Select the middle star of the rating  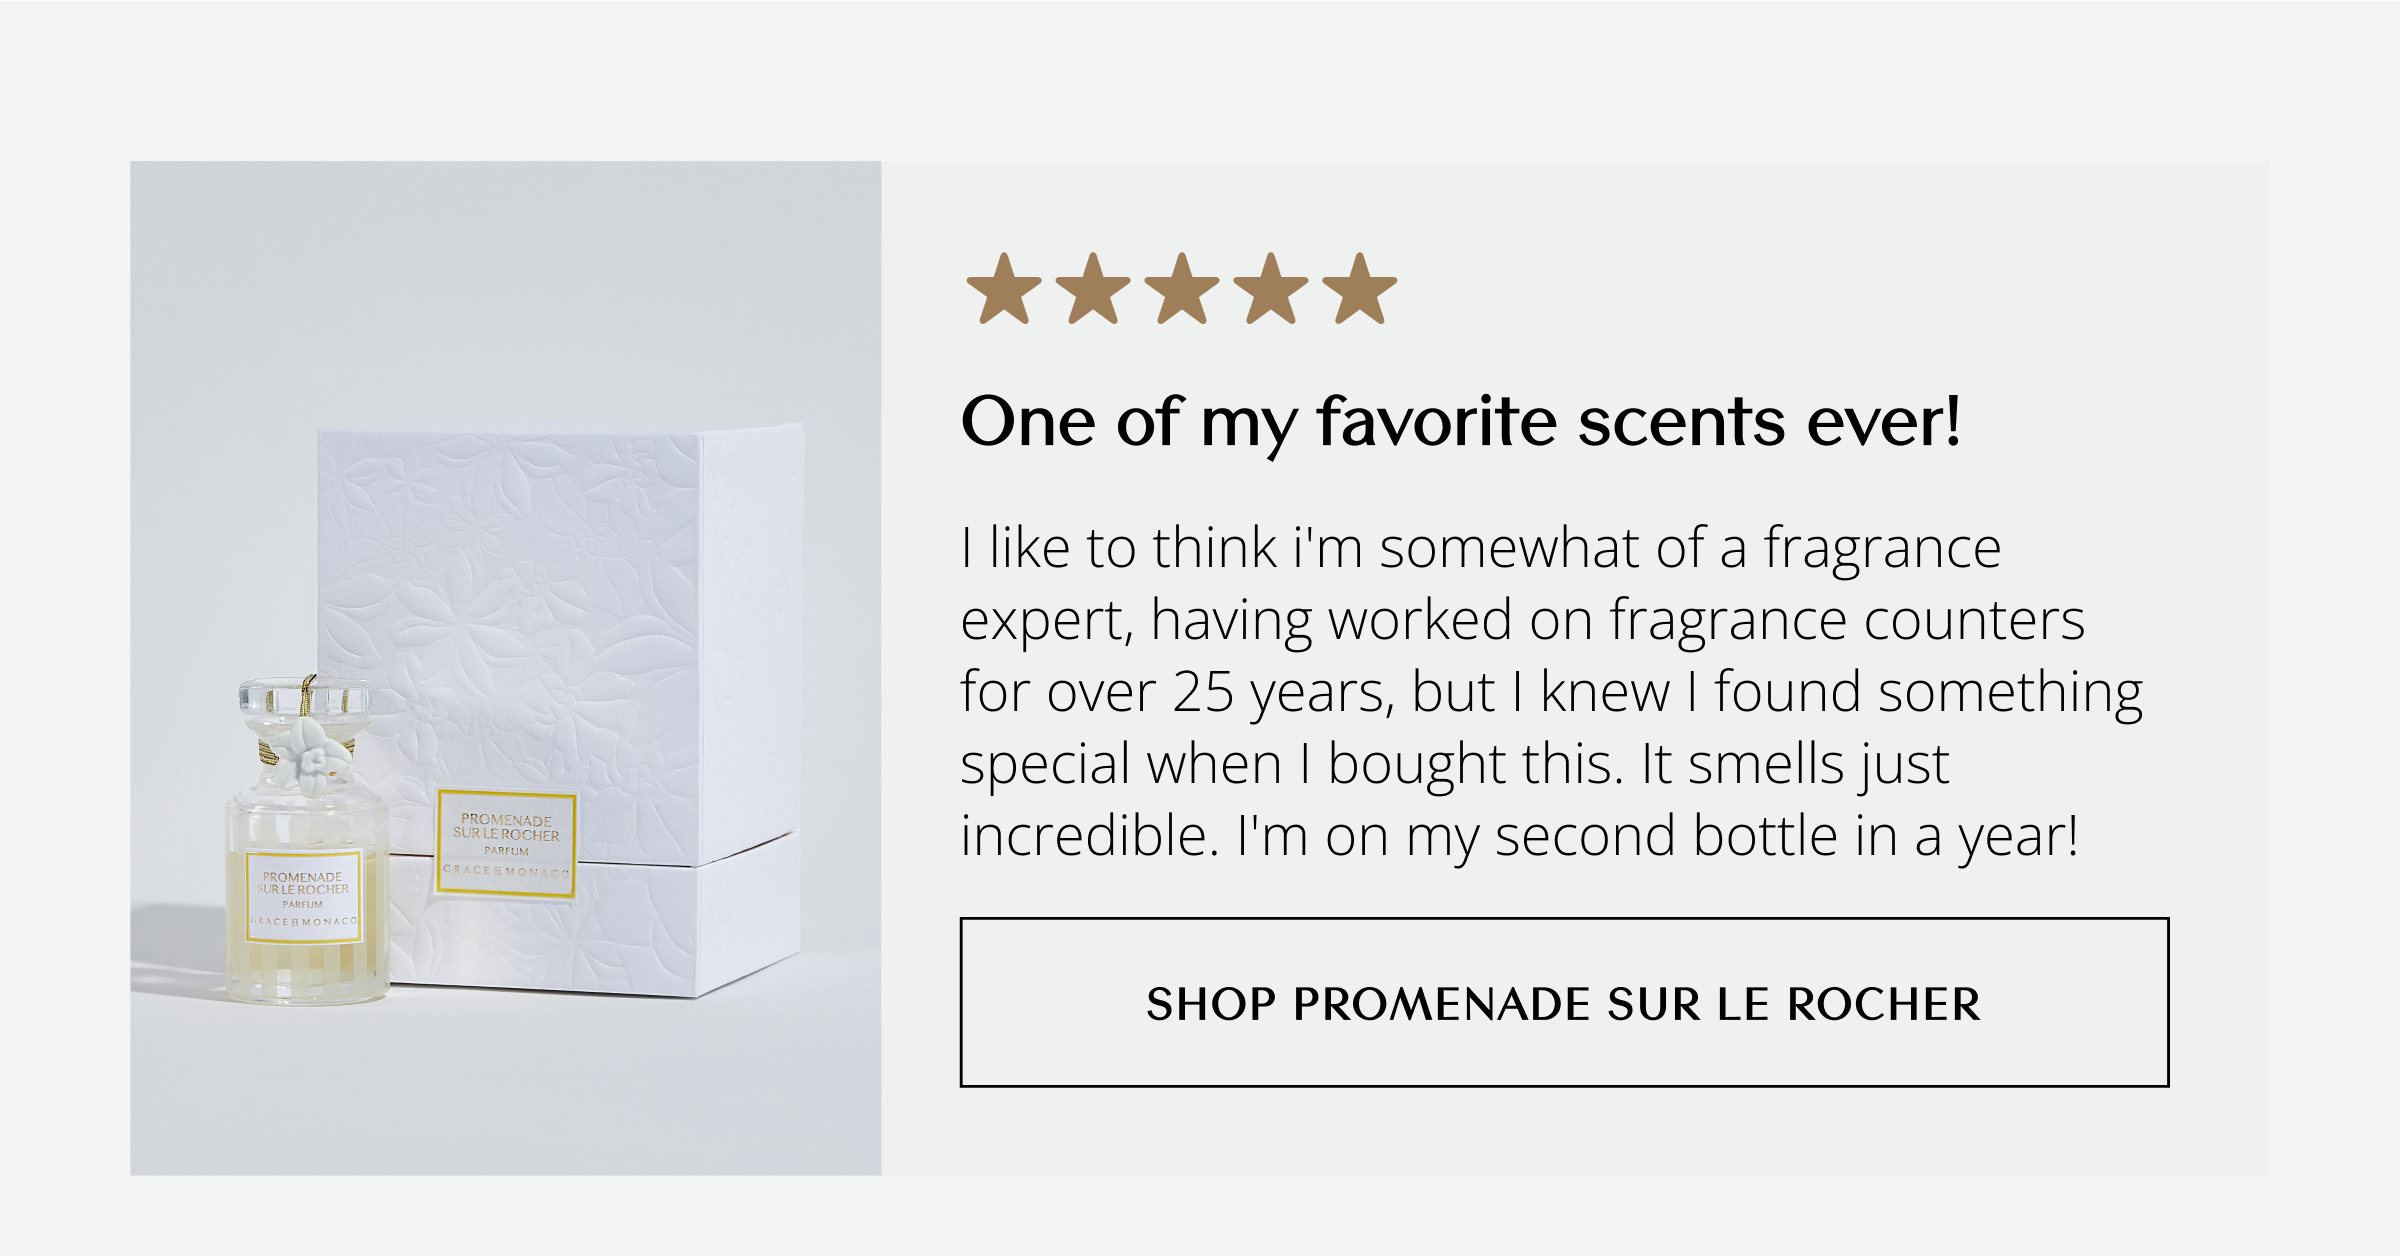tap(1182, 289)
